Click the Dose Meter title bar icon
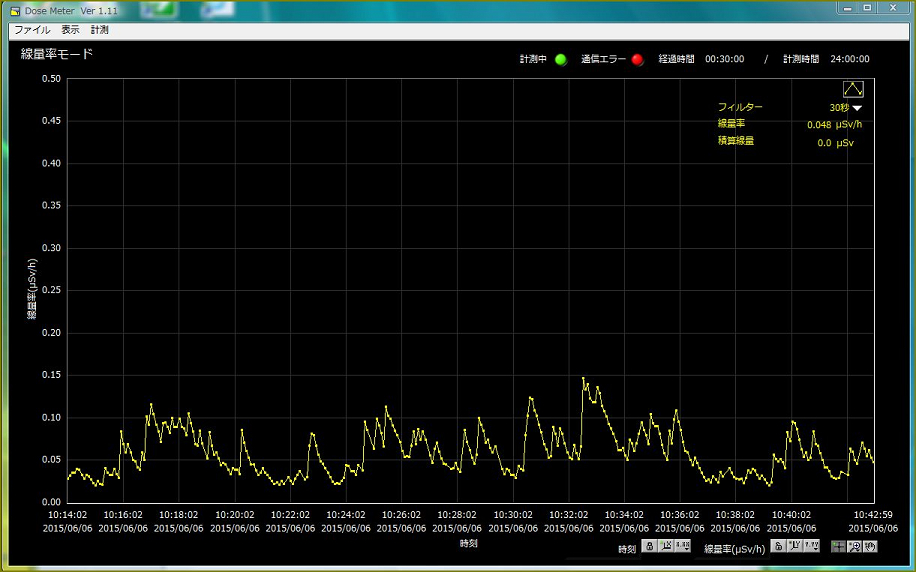The width and height of the screenshot is (916, 572). click(x=15, y=9)
